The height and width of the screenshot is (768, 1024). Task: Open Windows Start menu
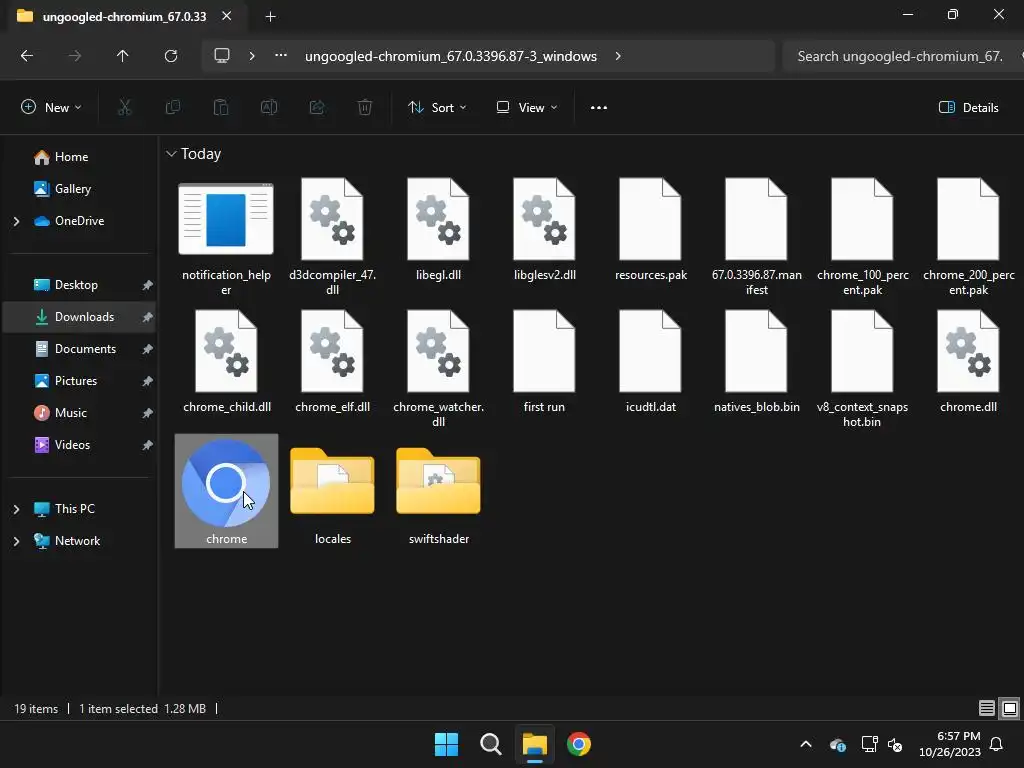[x=447, y=744]
